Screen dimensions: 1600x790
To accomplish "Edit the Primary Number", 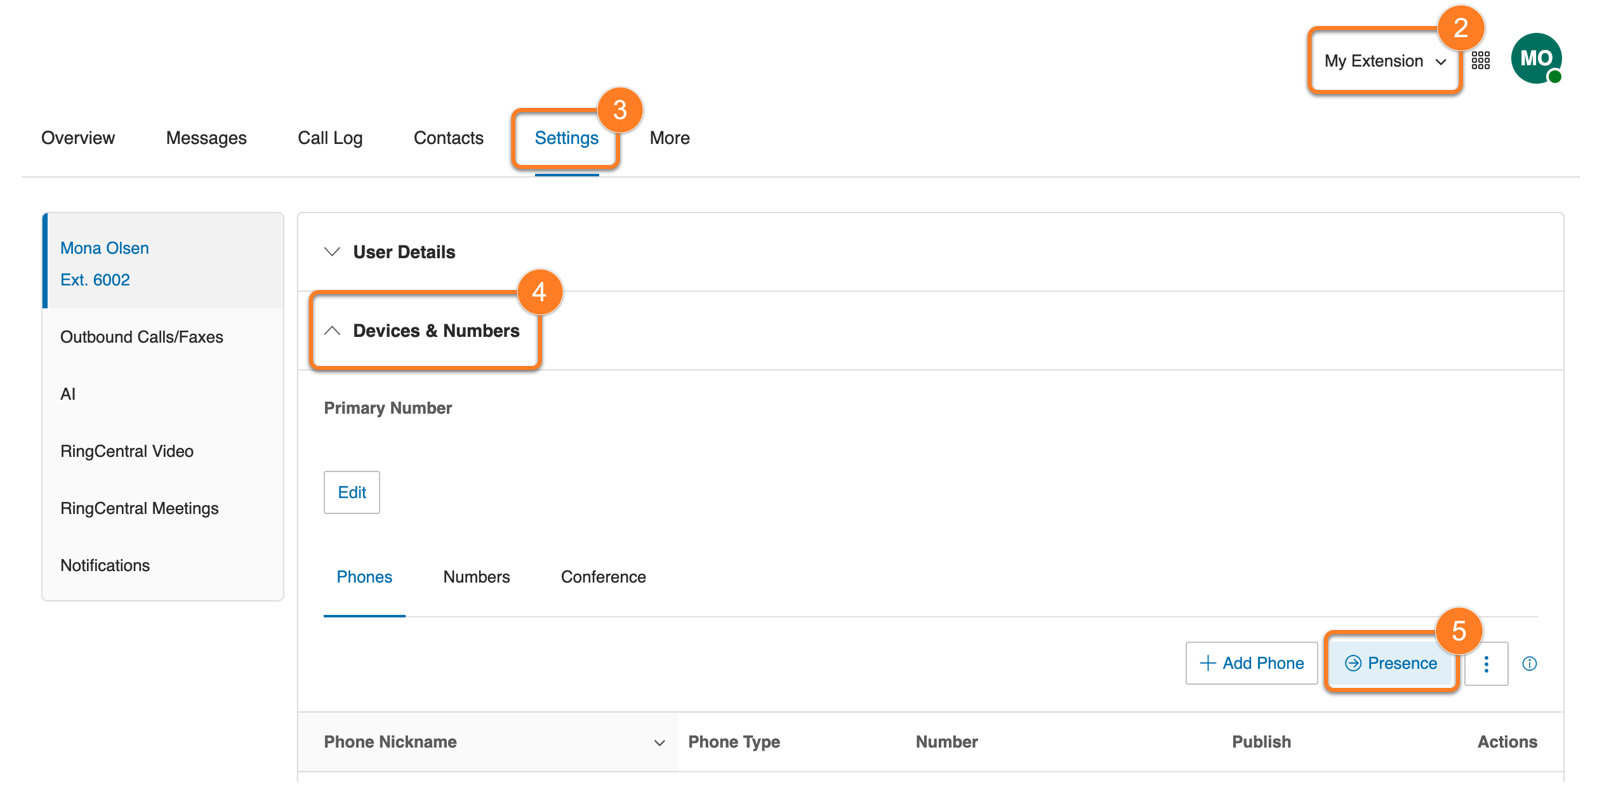I will (x=351, y=492).
